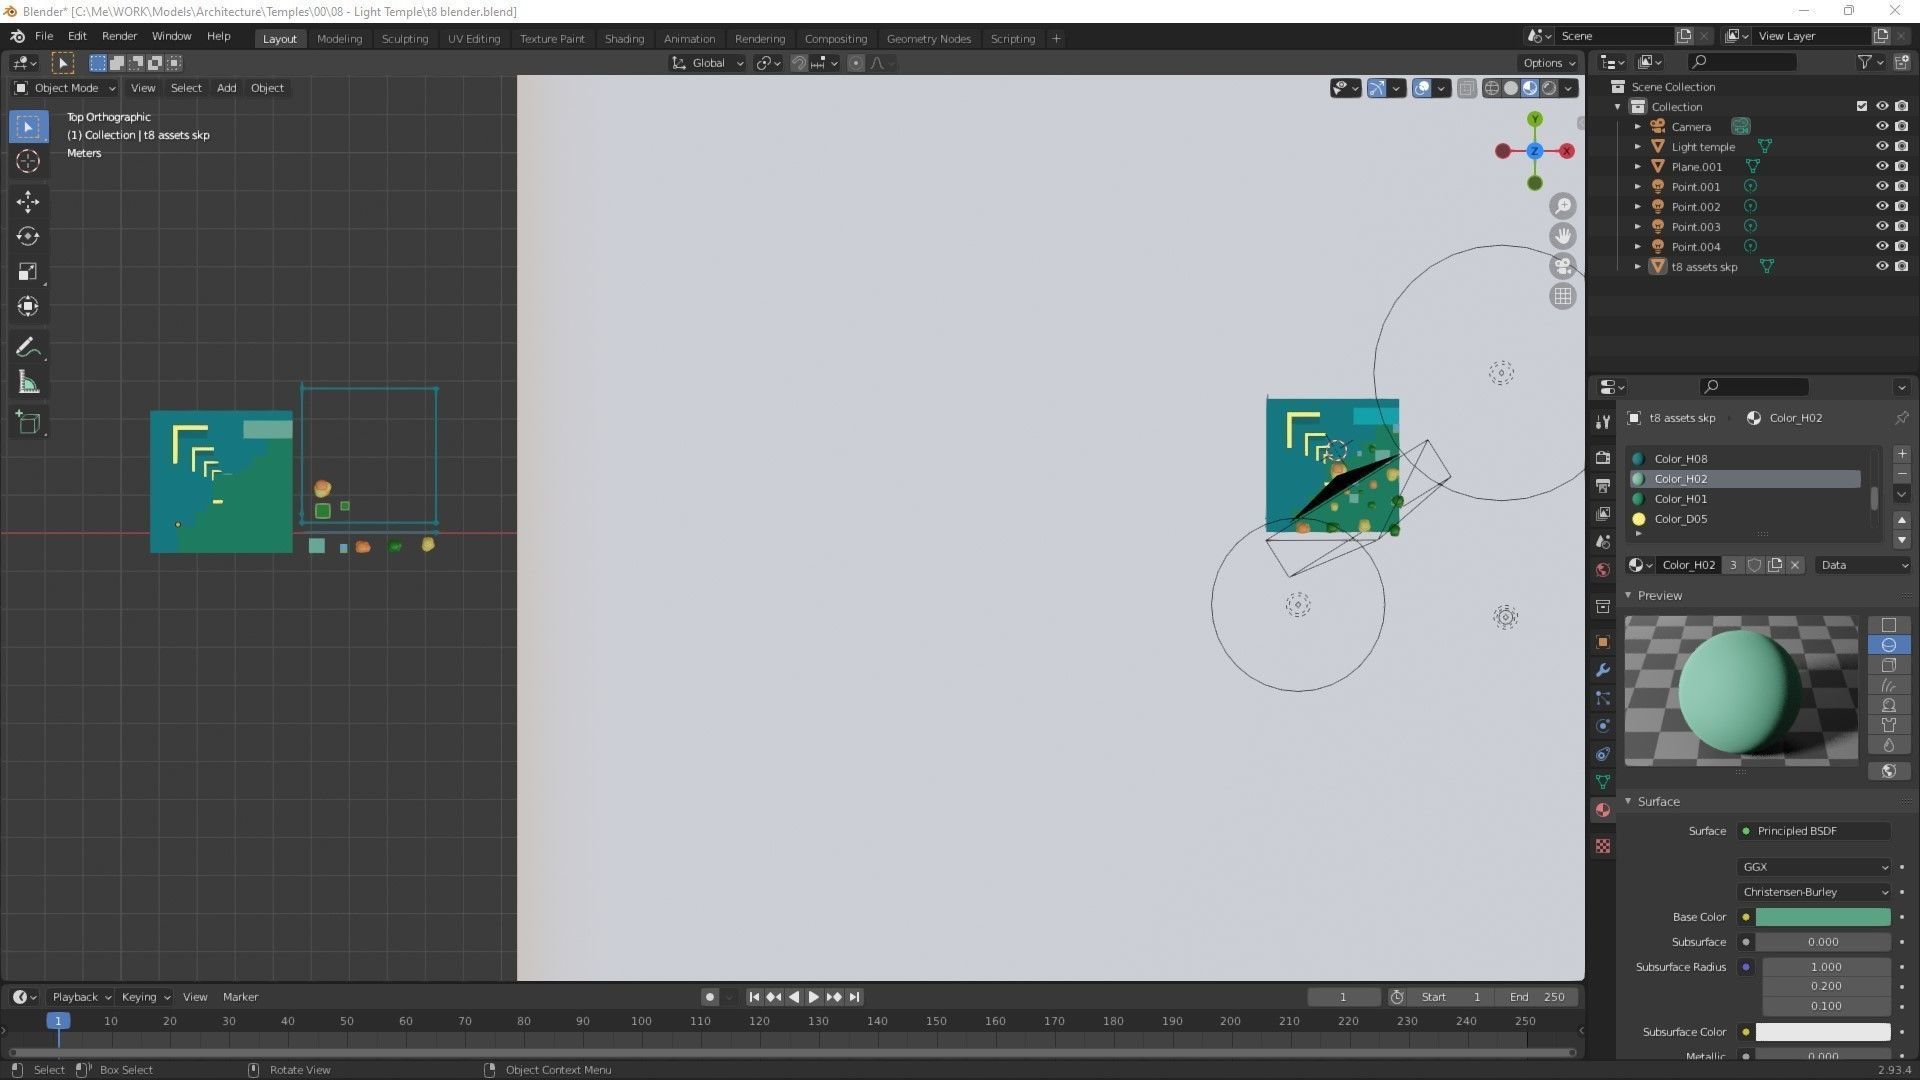The image size is (1920, 1080).
Task: Switch to the Shading workspace tab
Action: [624, 38]
